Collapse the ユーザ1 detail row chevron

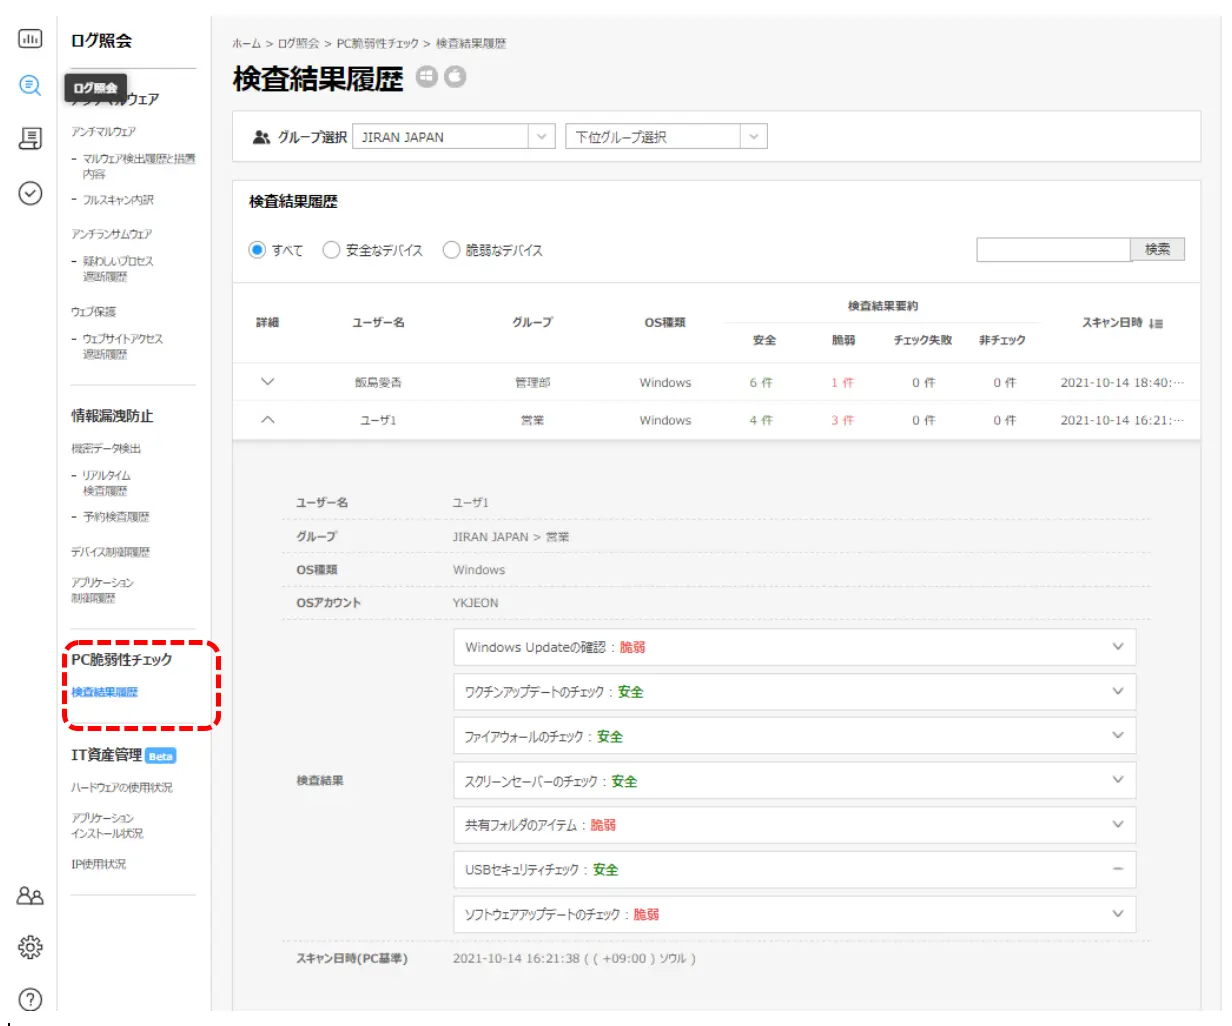pyautogui.click(x=267, y=420)
